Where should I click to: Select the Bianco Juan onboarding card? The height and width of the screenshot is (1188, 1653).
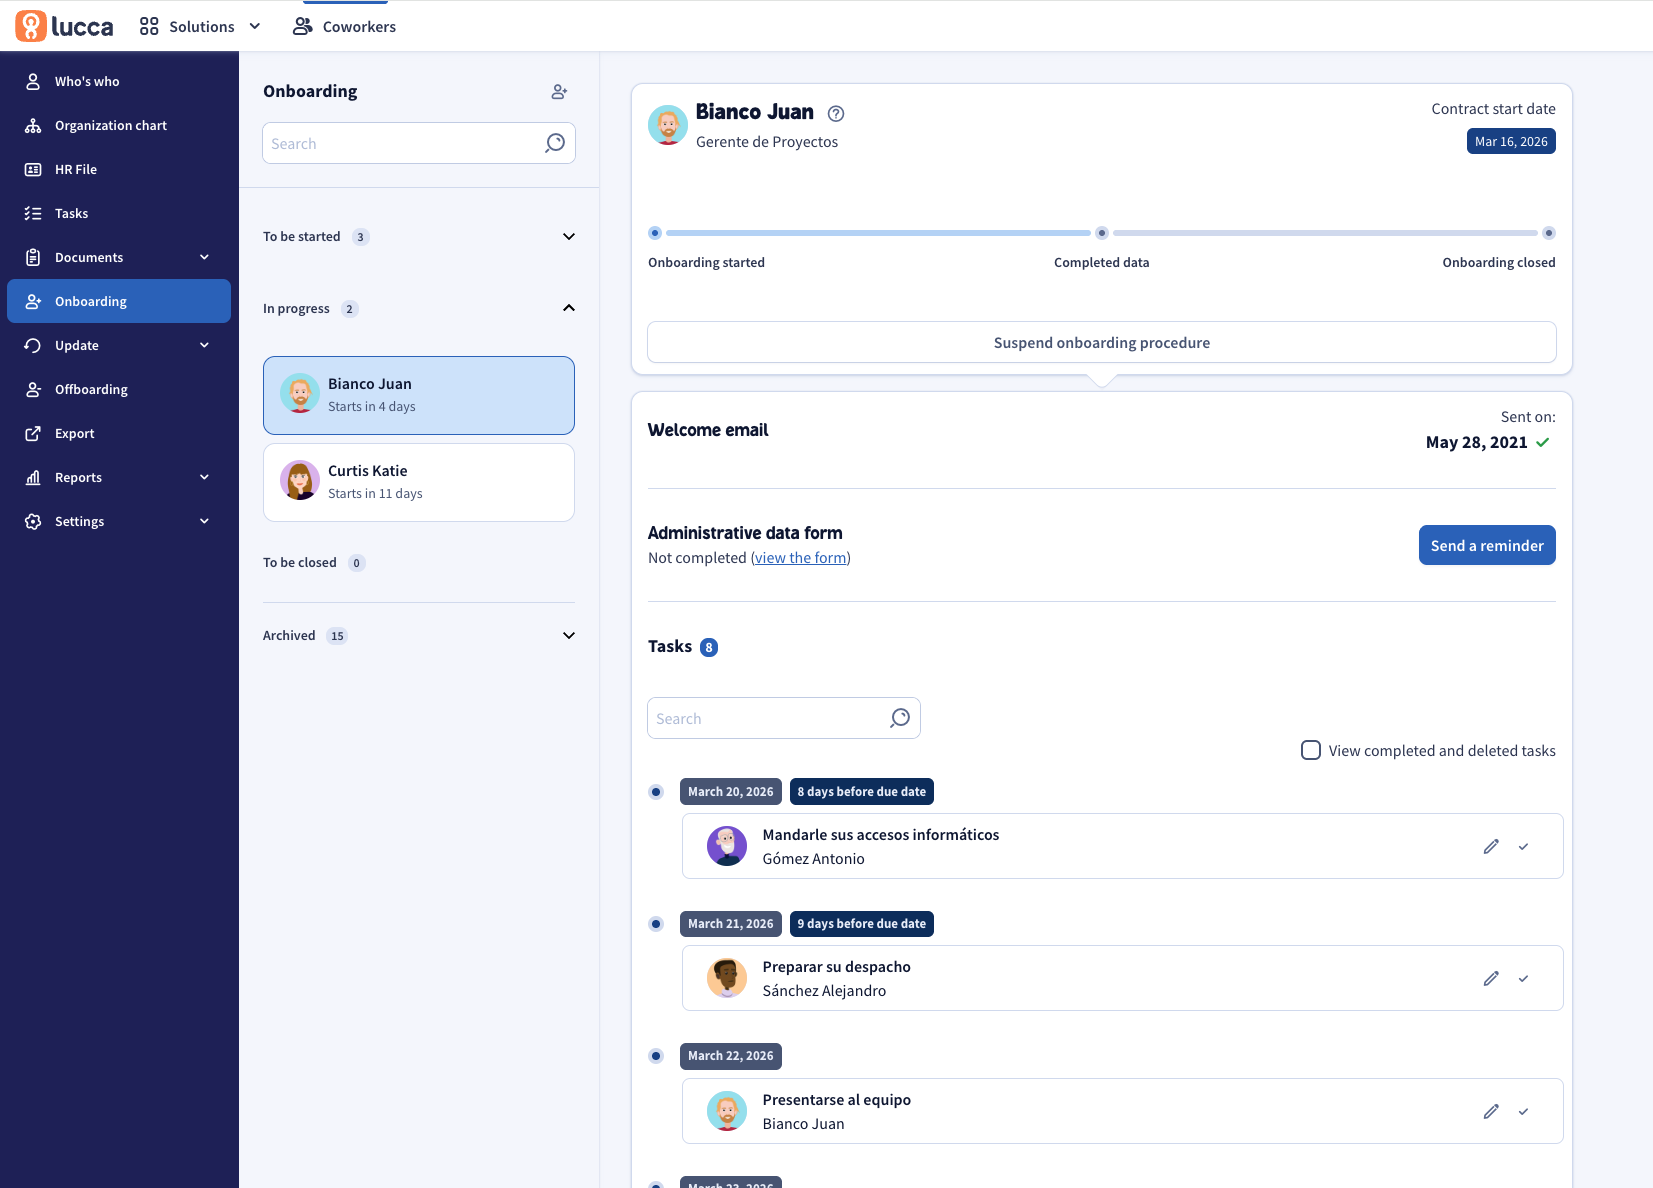419,395
